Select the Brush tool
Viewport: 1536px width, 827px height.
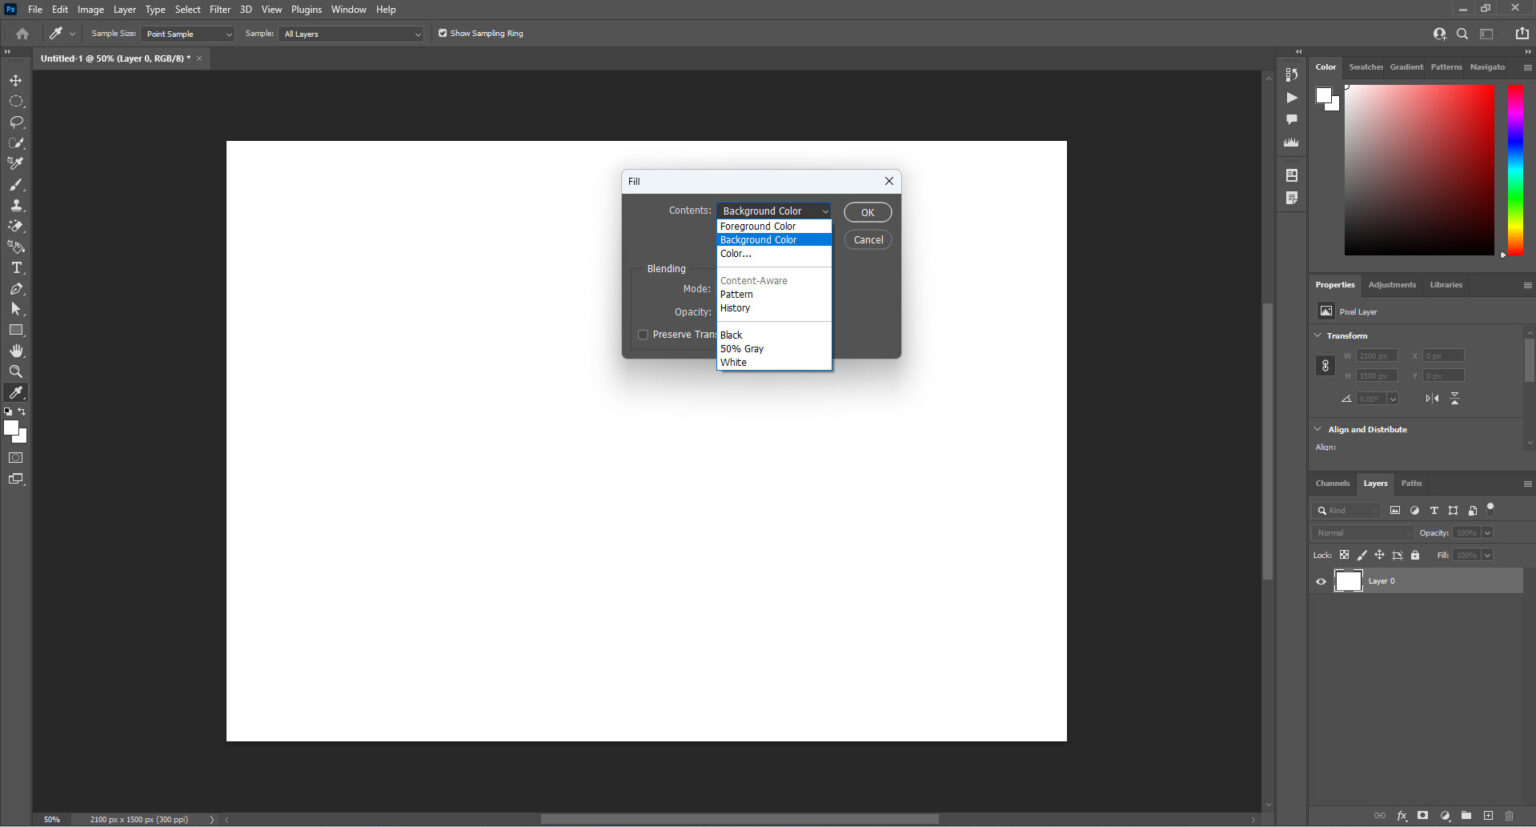[x=15, y=184]
